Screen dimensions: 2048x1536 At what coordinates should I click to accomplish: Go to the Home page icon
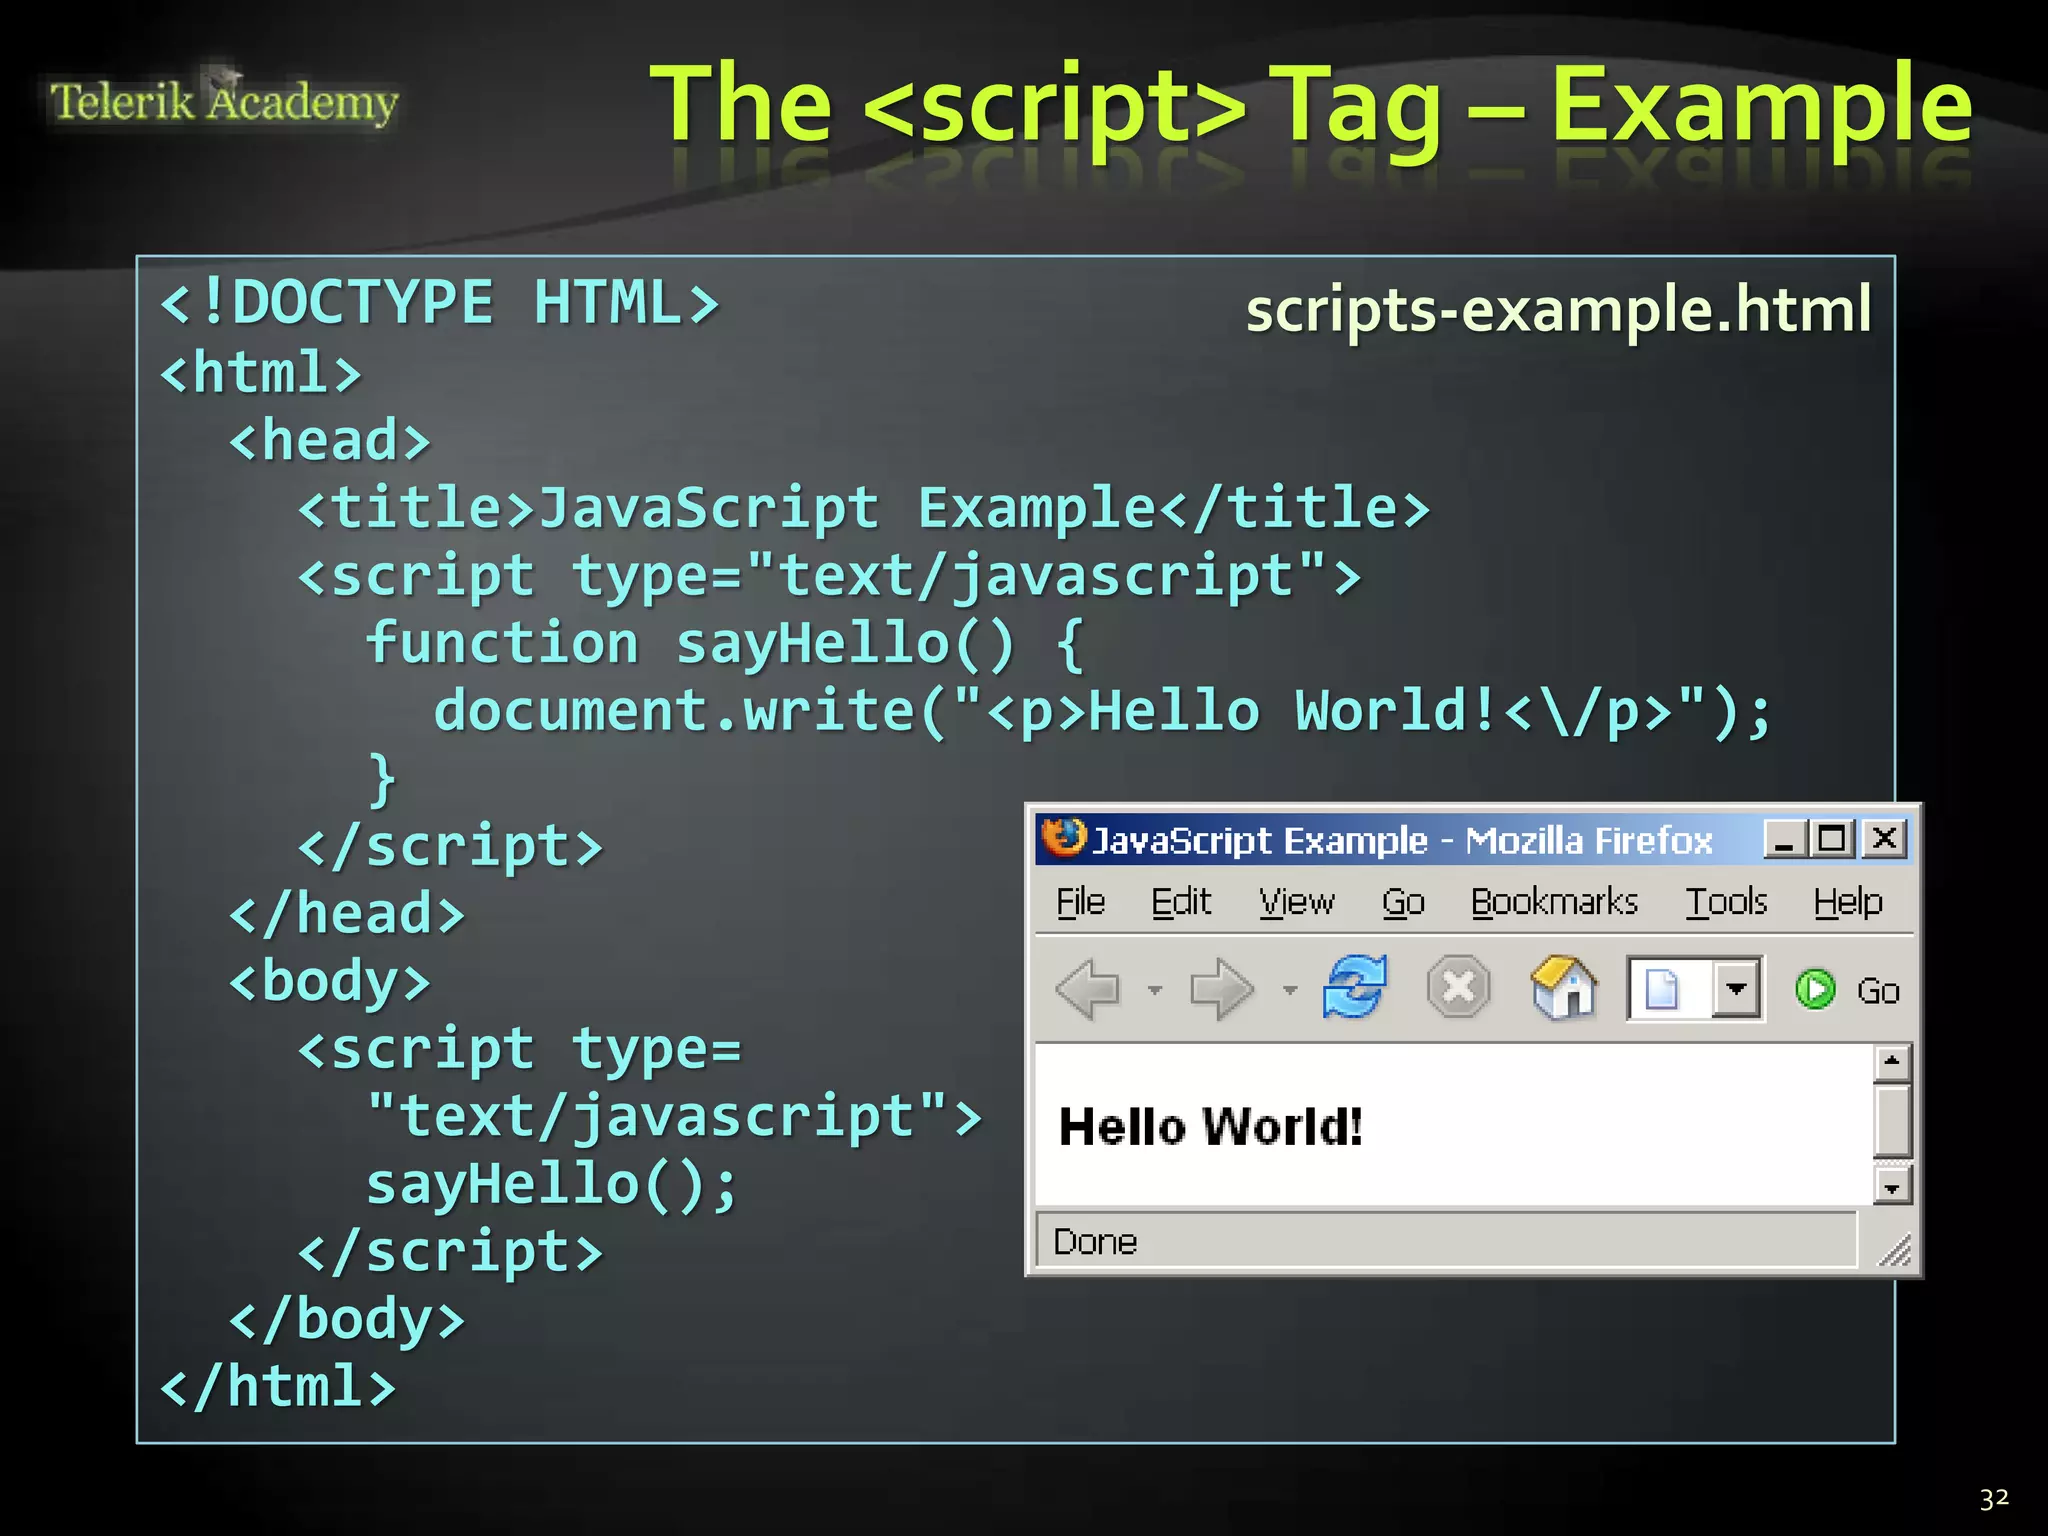tap(1564, 987)
